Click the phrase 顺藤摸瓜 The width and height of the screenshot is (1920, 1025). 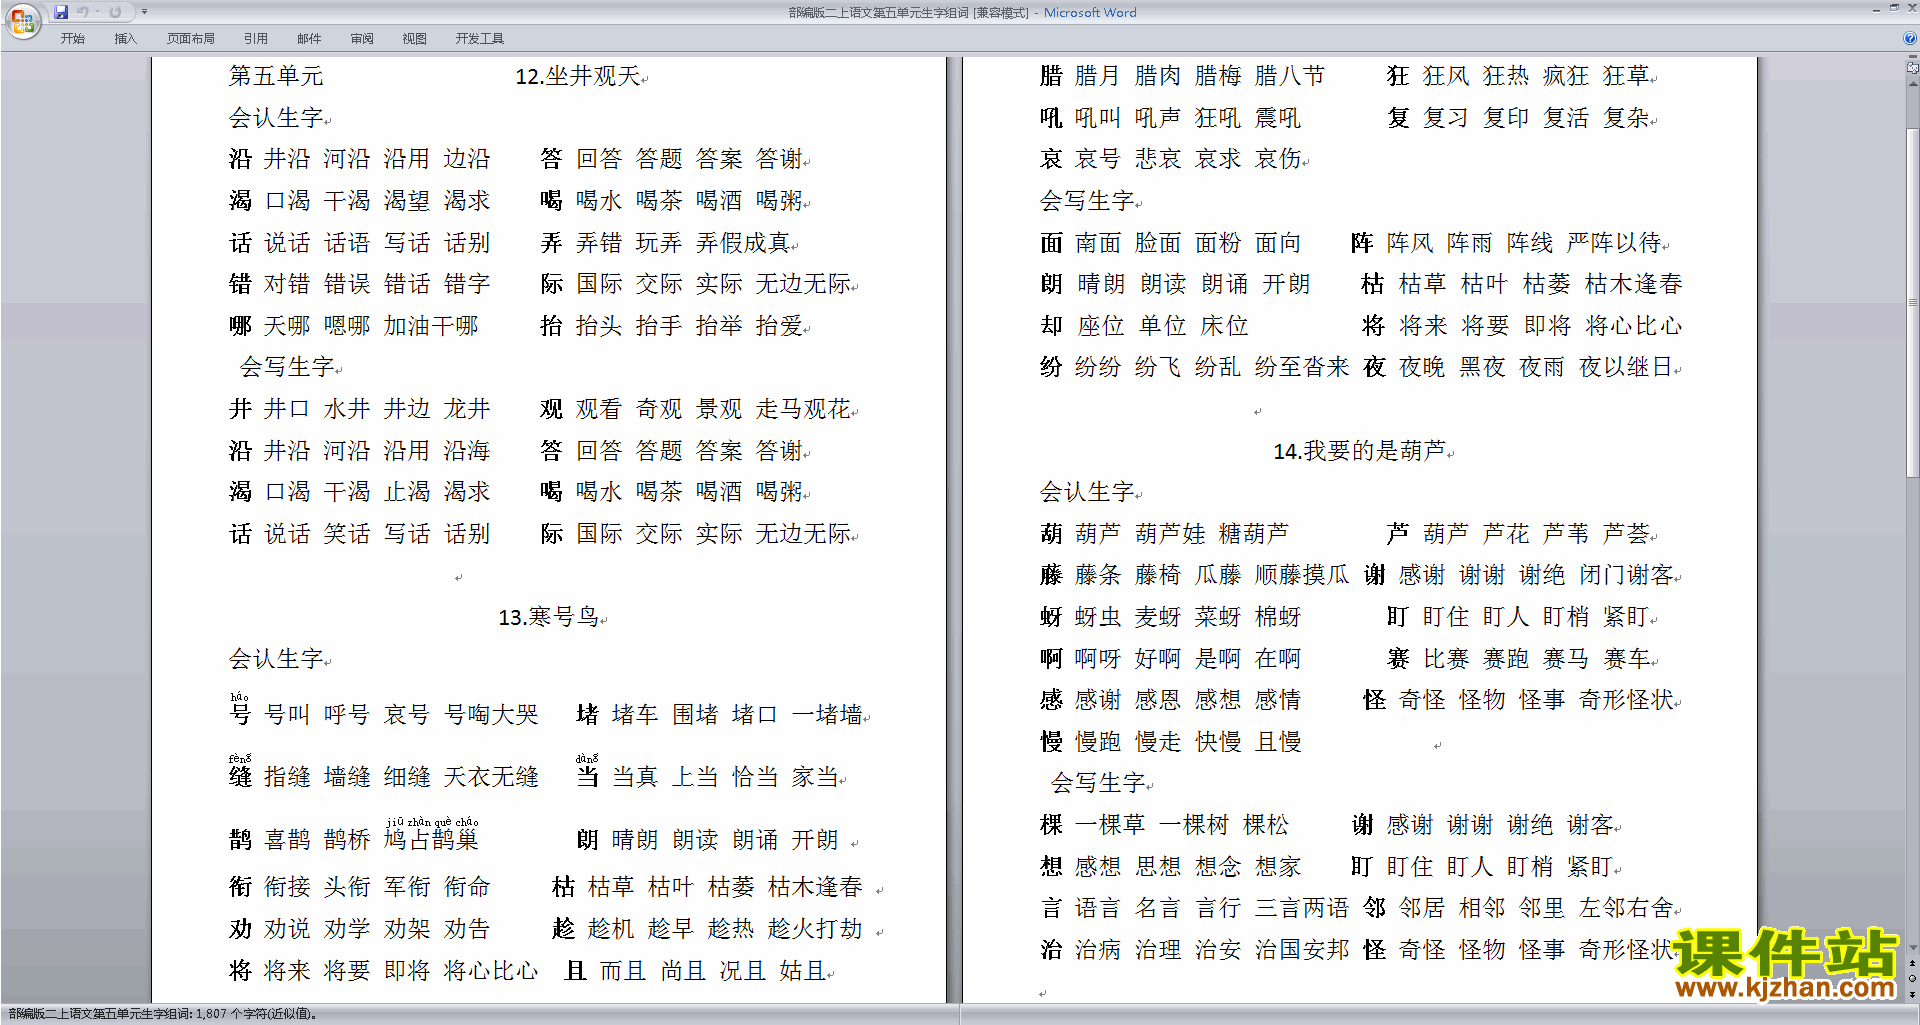point(1302,576)
